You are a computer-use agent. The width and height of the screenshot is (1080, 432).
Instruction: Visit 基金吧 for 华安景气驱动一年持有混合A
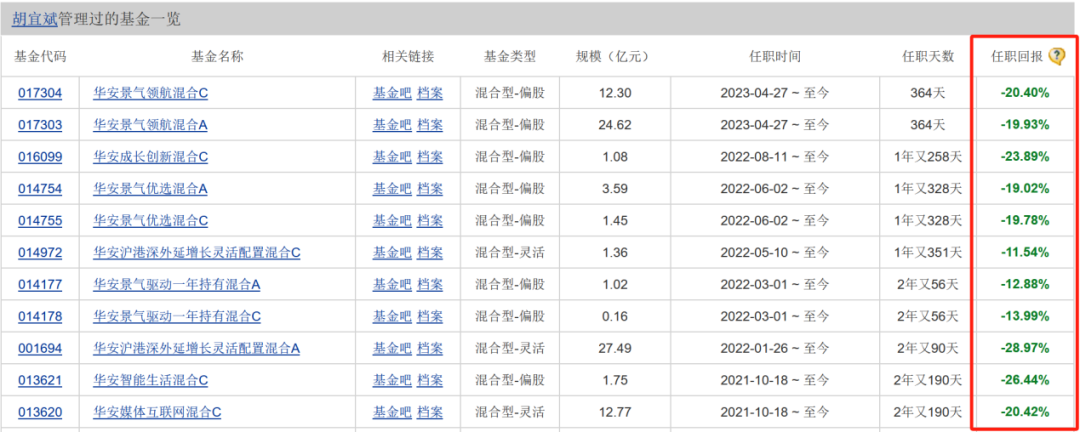click(392, 285)
